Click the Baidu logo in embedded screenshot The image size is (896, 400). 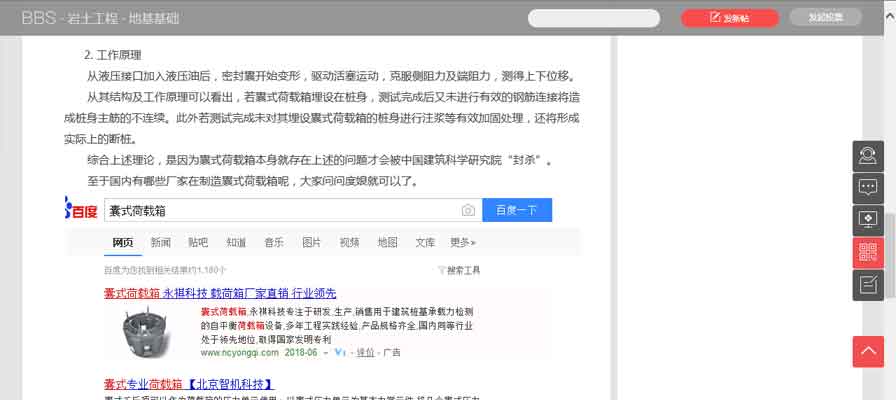82,210
